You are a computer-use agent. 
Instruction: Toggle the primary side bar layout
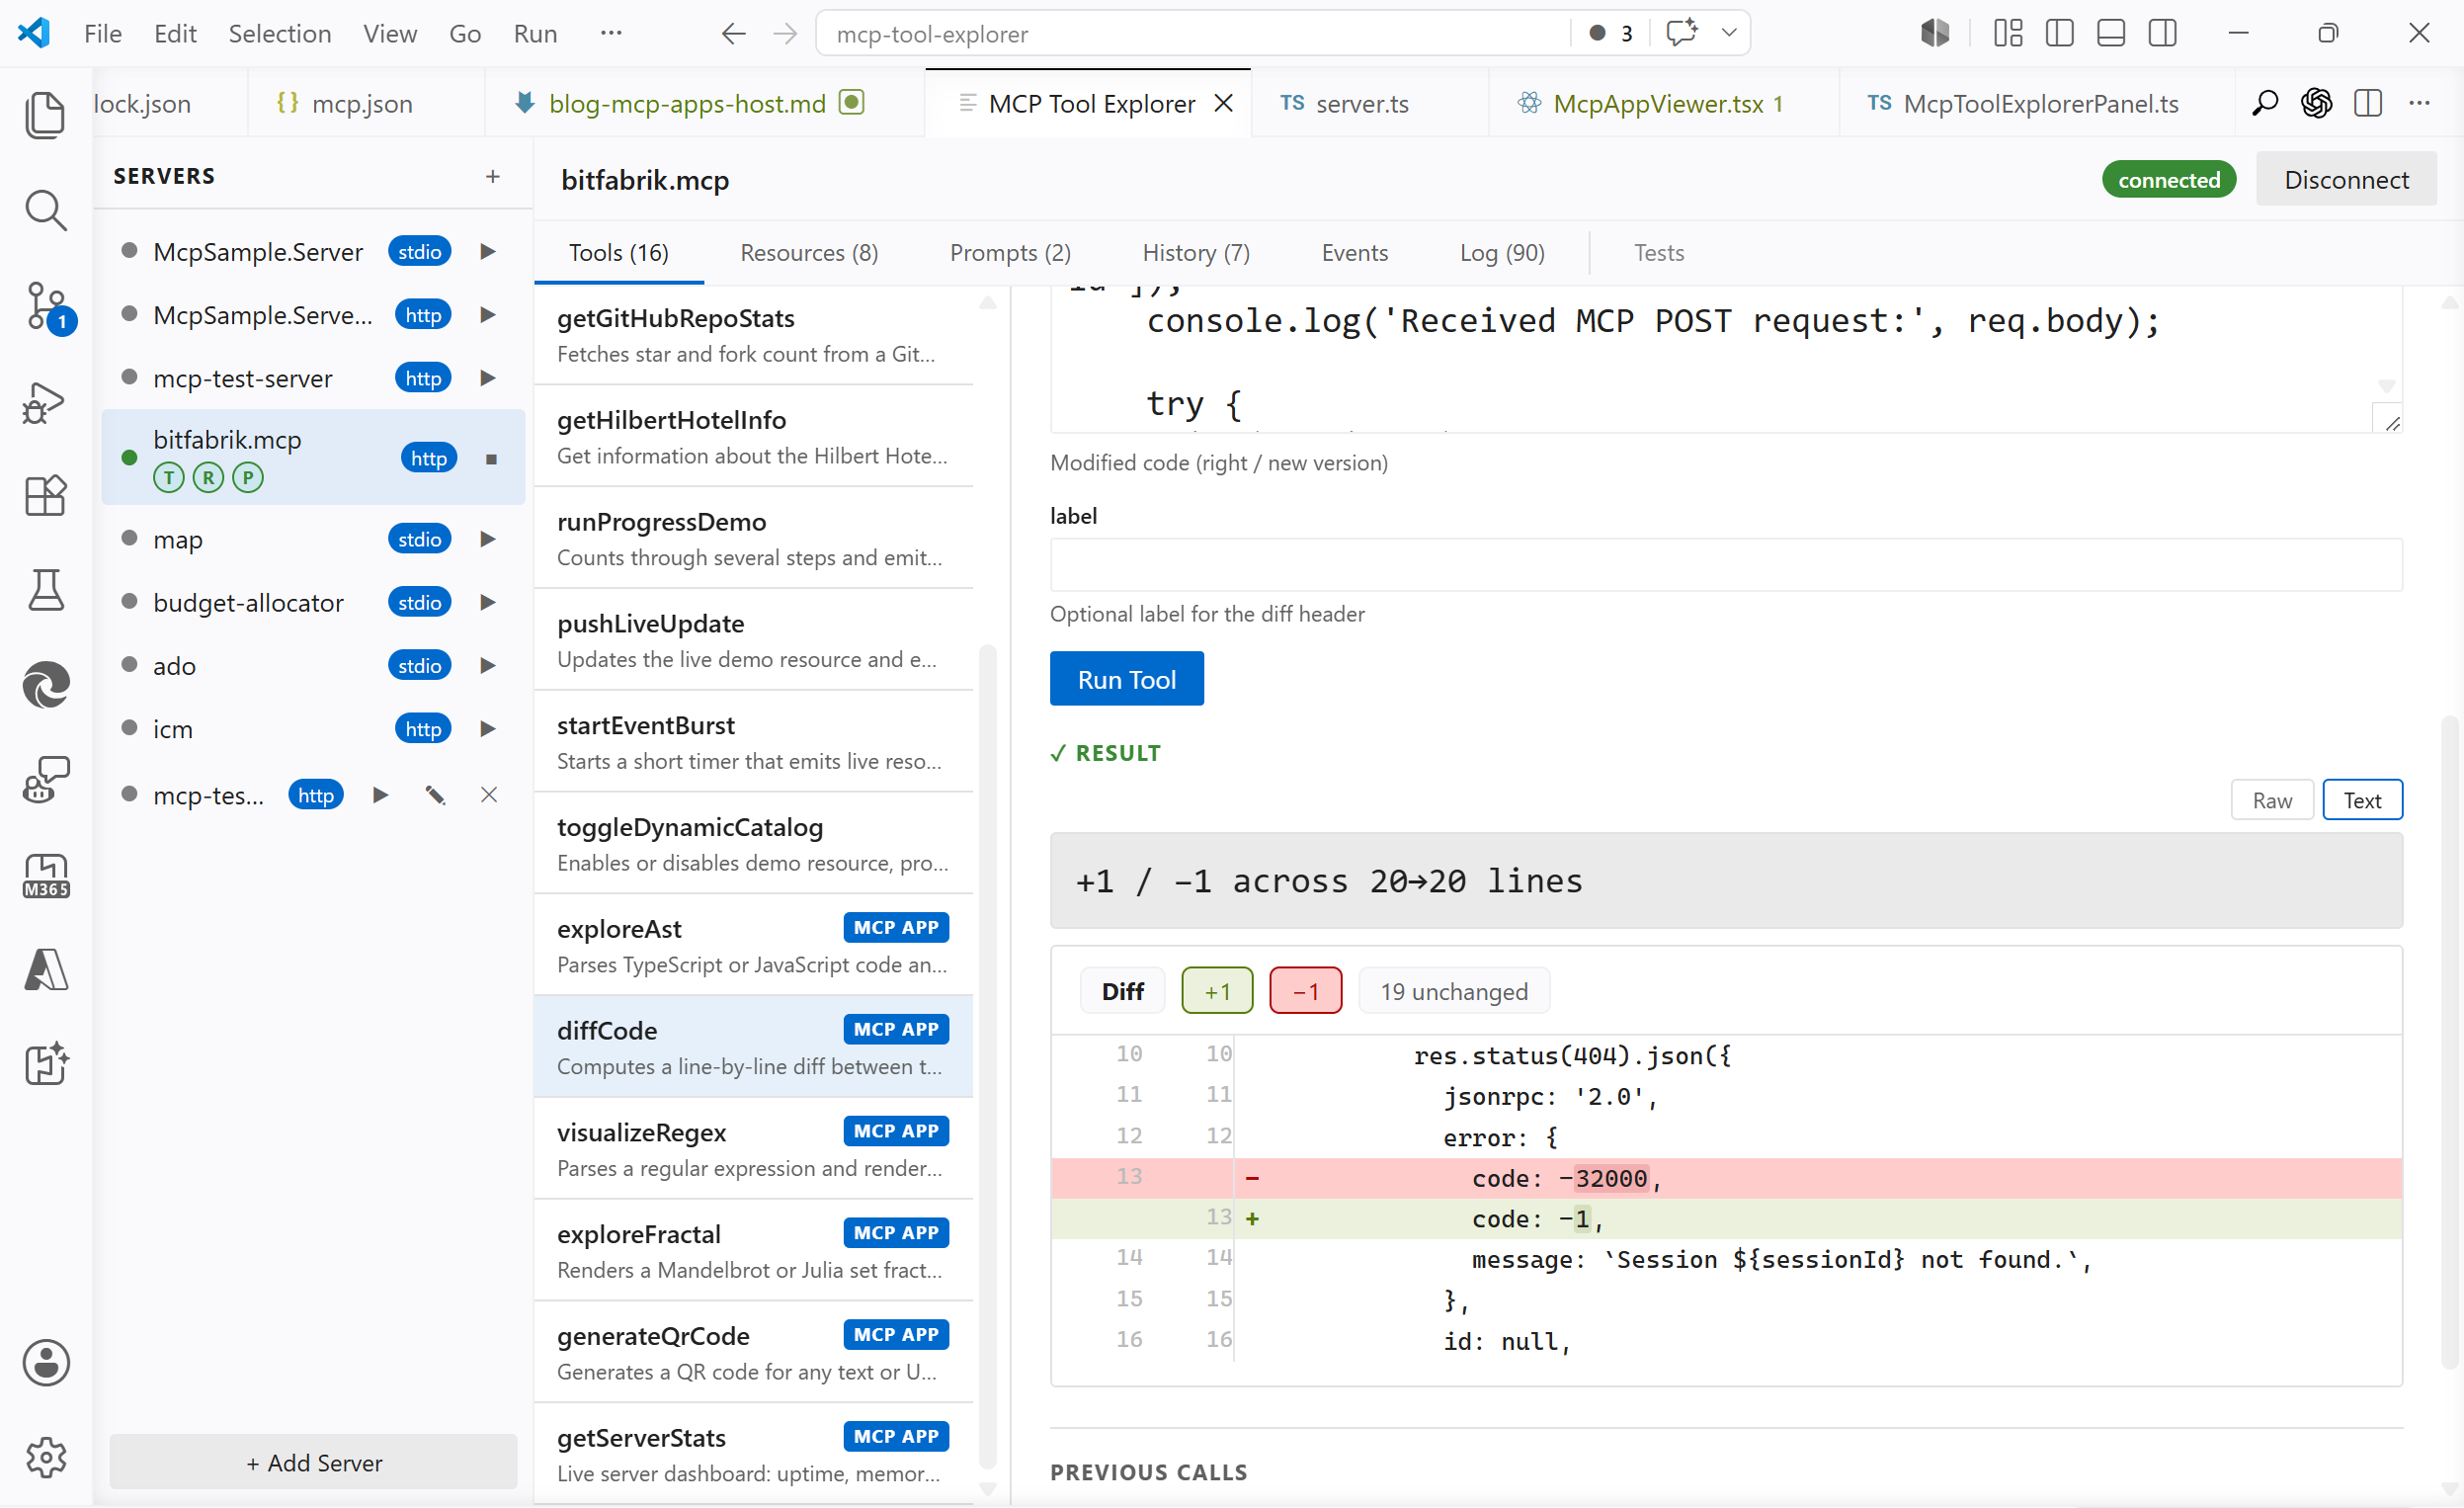coord(2060,33)
